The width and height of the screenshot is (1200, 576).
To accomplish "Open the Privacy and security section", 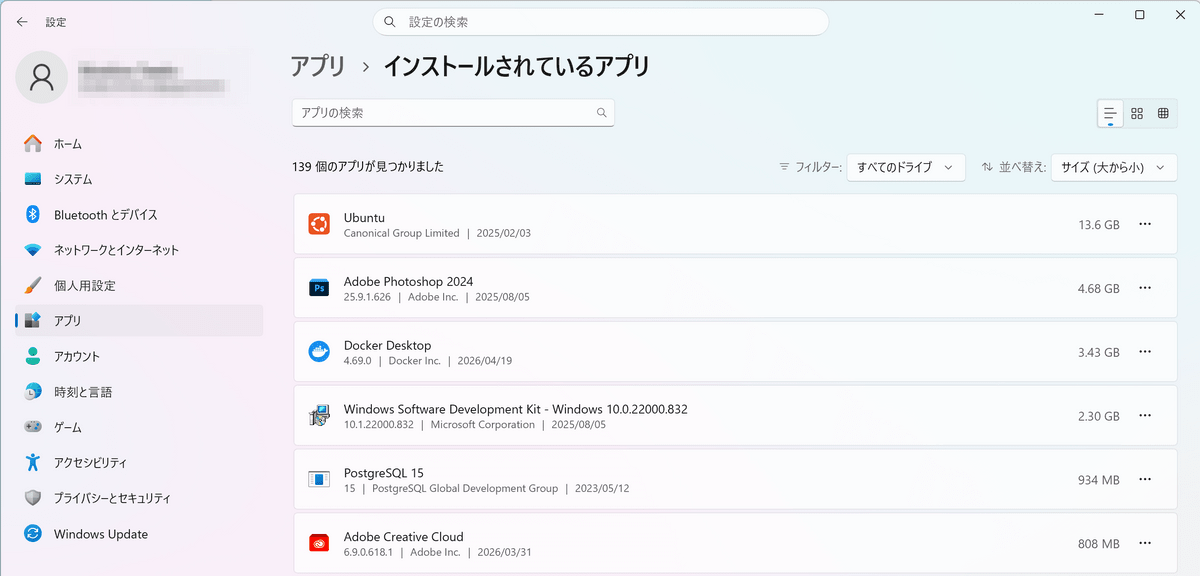I will pyautogui.click(x=112, y=498).
